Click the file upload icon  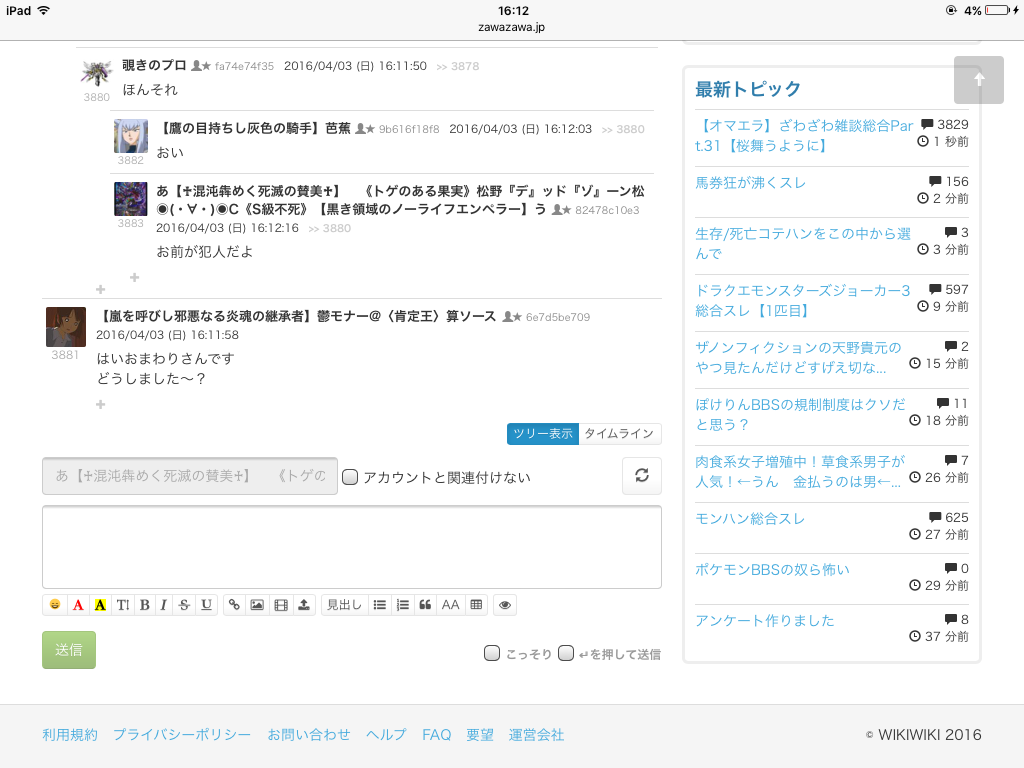pos(304,605)
